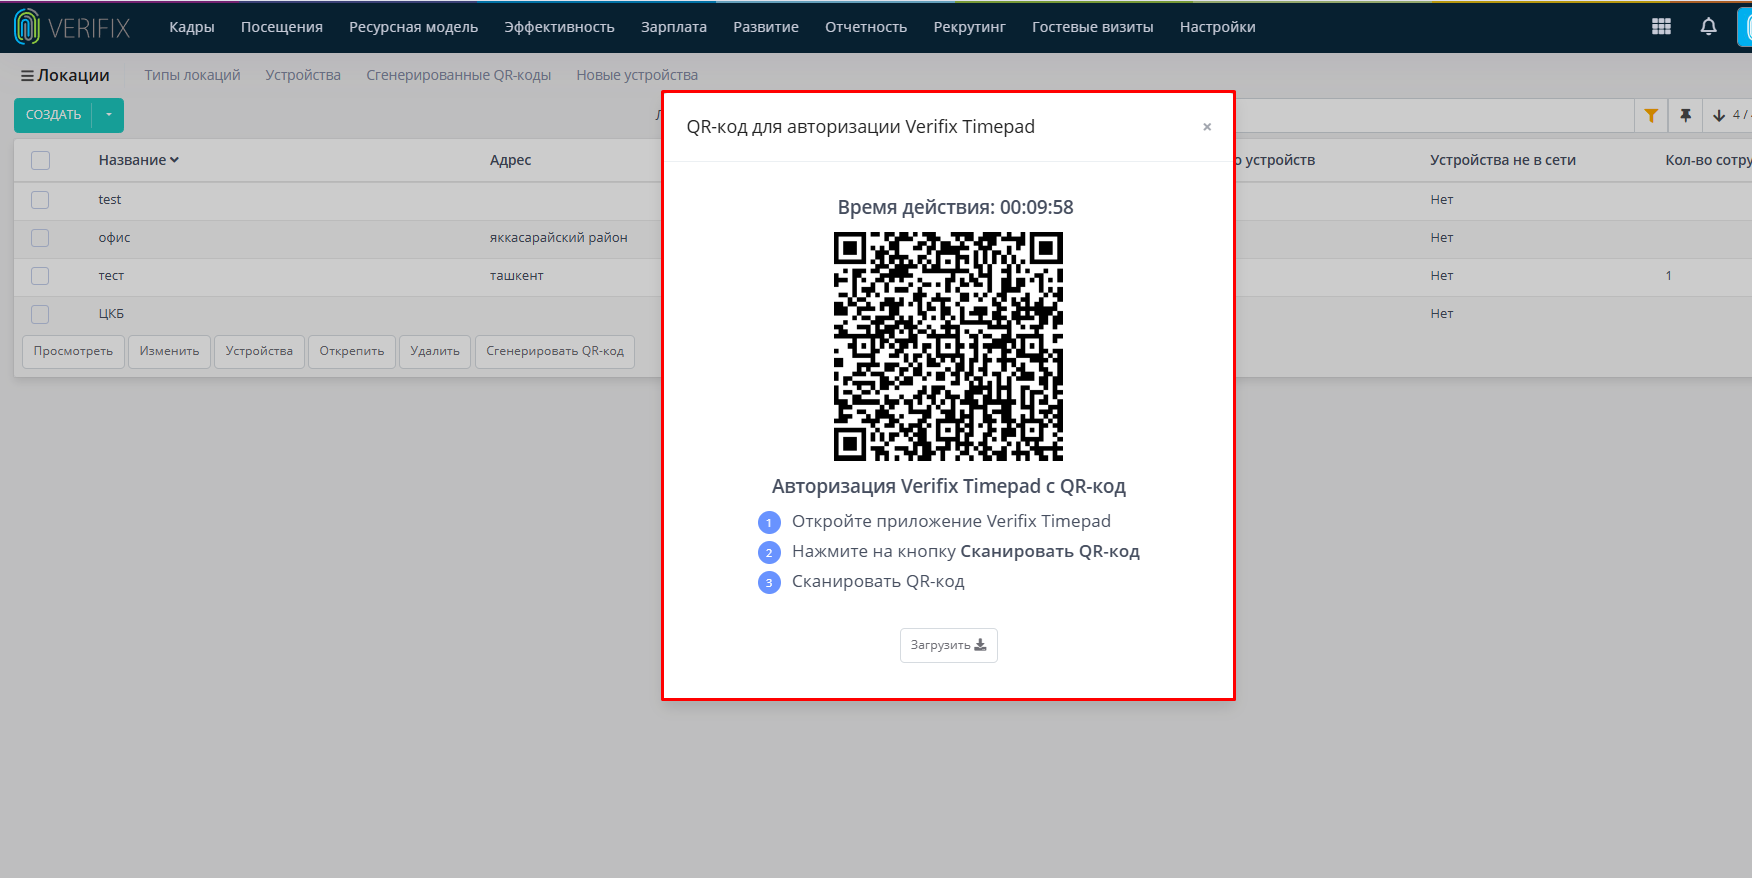Open the Отчетность menu

(866, 27)
